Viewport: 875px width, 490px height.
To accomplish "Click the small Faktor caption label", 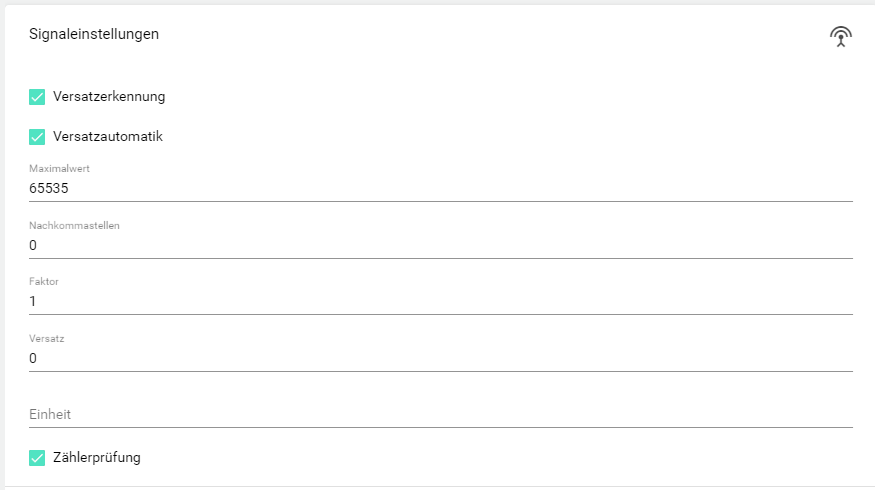I will pyautogui.click(x=44, y=282).
